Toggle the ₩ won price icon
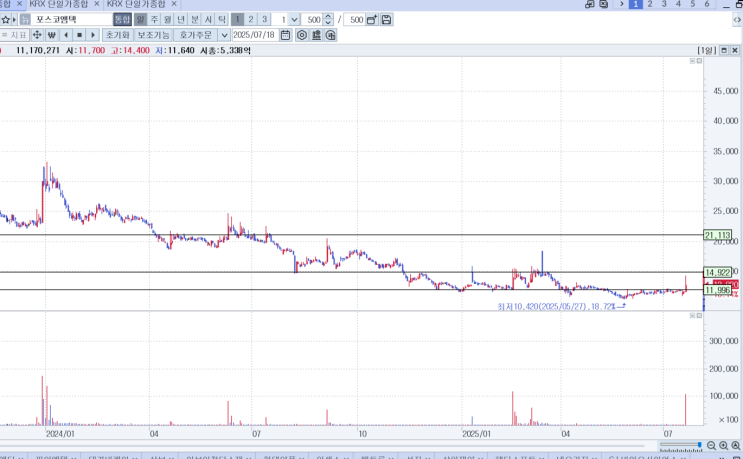Screen dimensions: 743x459 [x=52, y=35]
